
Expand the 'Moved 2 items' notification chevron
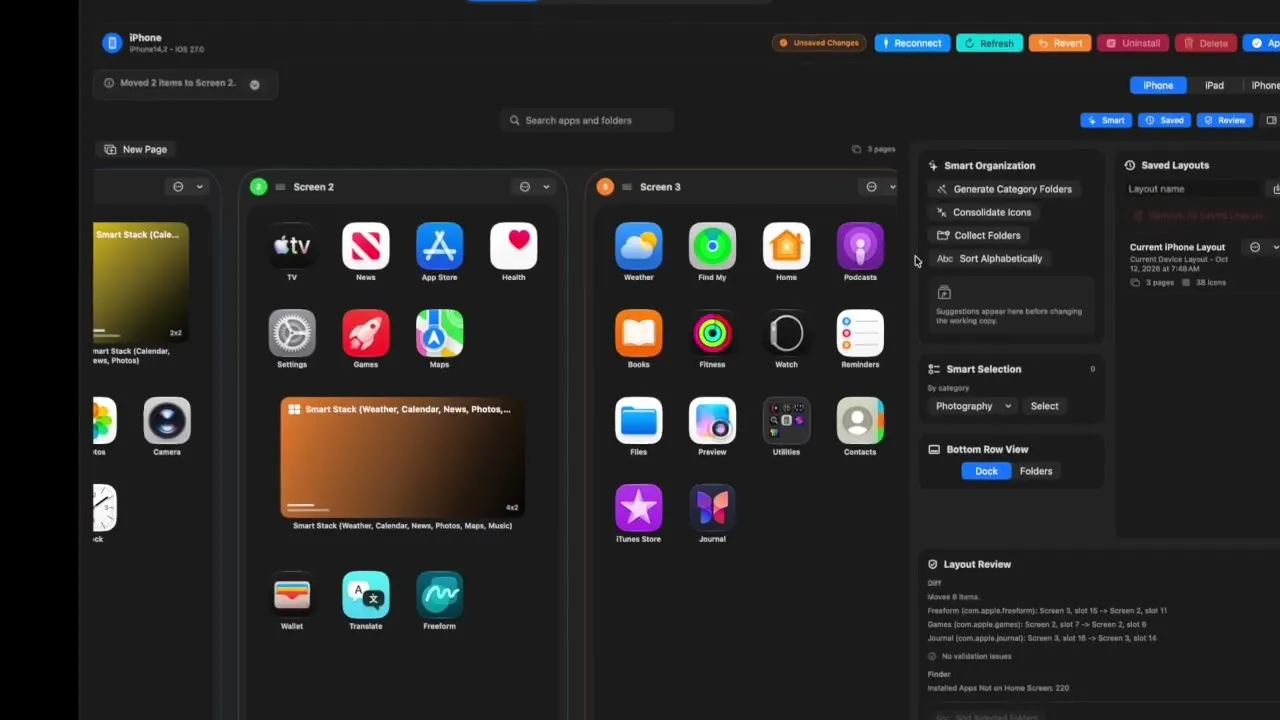[255, 85]
